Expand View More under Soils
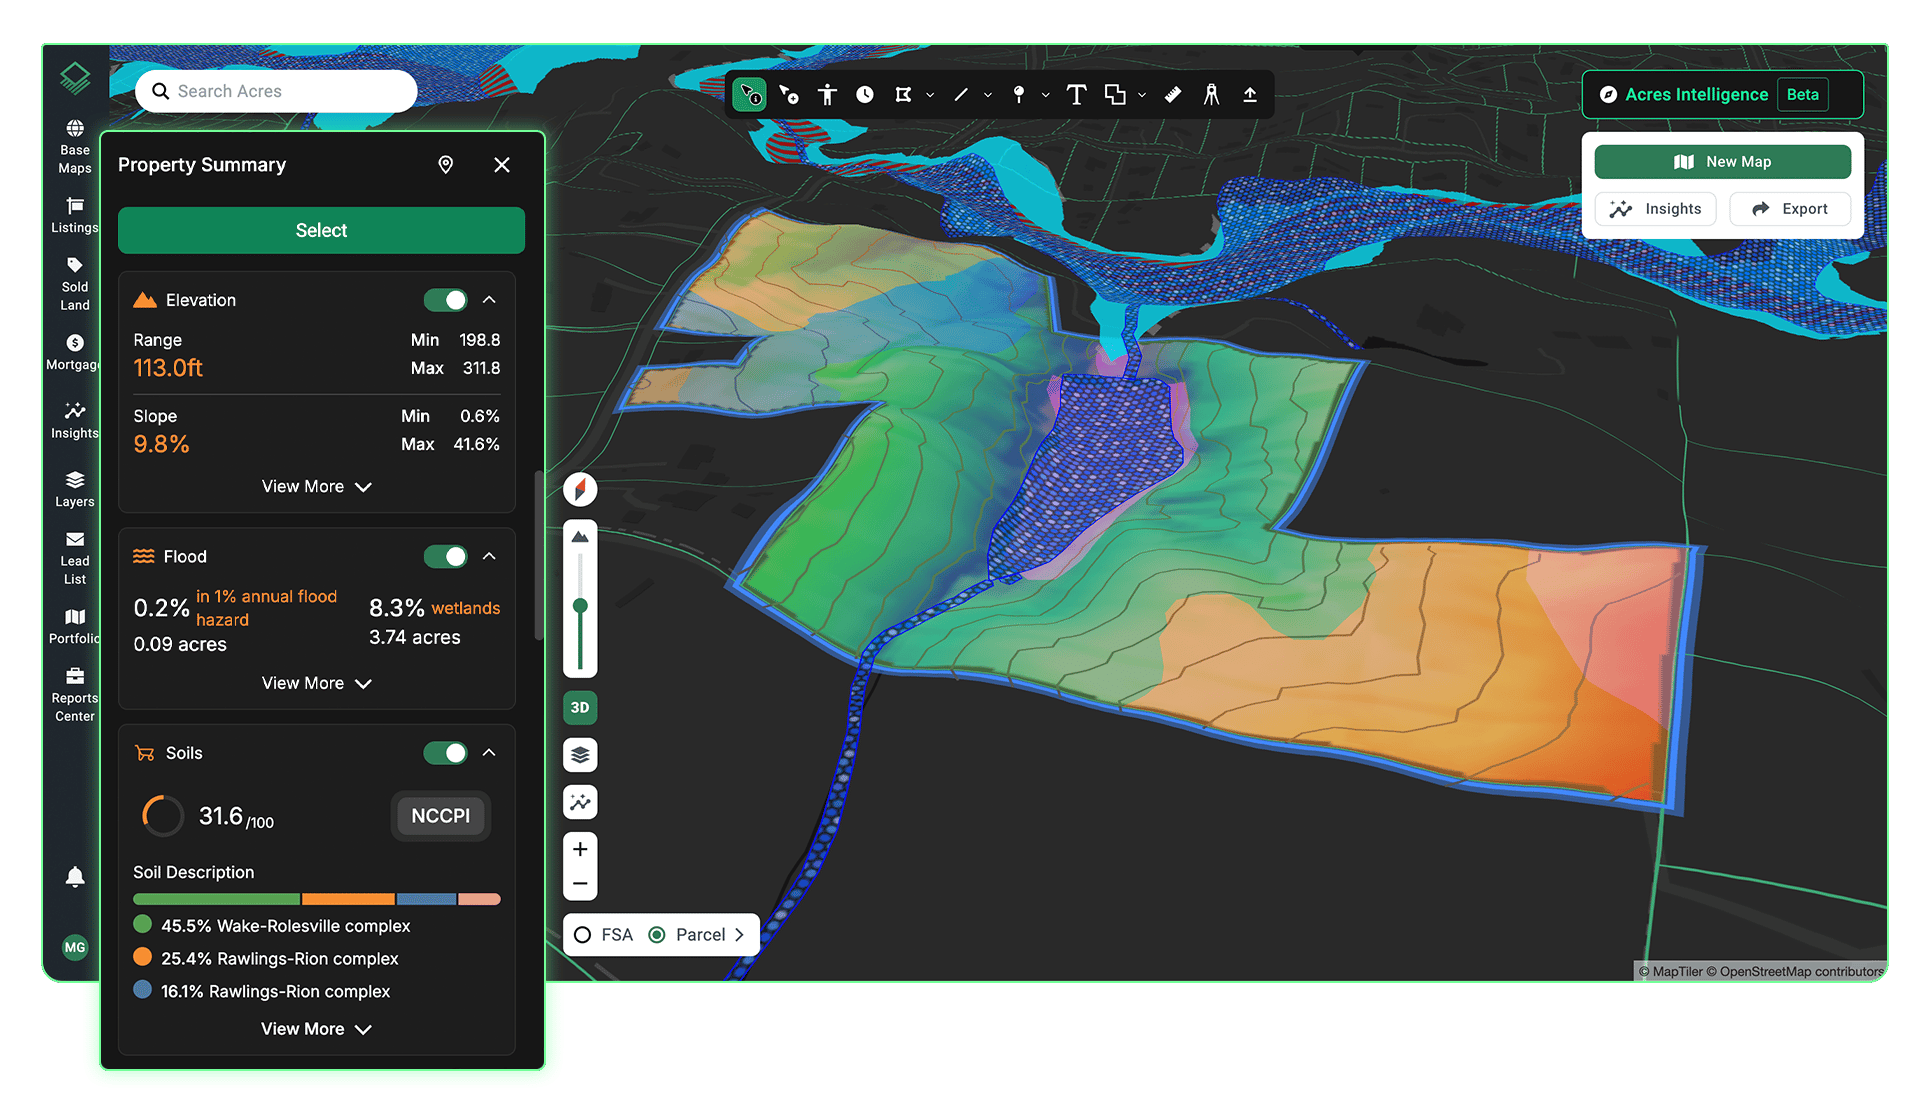Image resolution: width=1920 pixels, height=1104 pixels. (316, 1029)
